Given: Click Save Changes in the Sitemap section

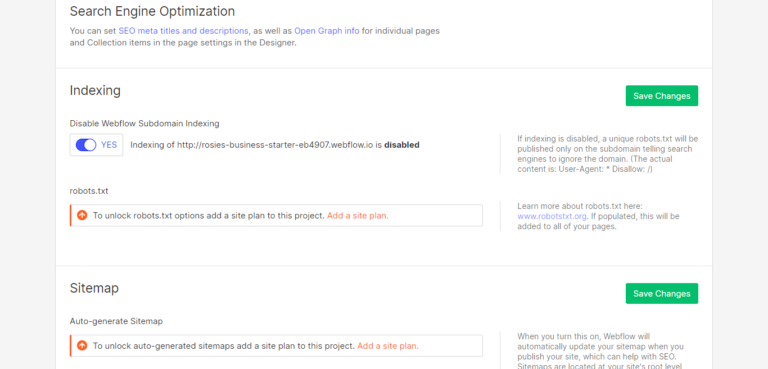Looking at the screenshot, I should [x=662, y=294].
